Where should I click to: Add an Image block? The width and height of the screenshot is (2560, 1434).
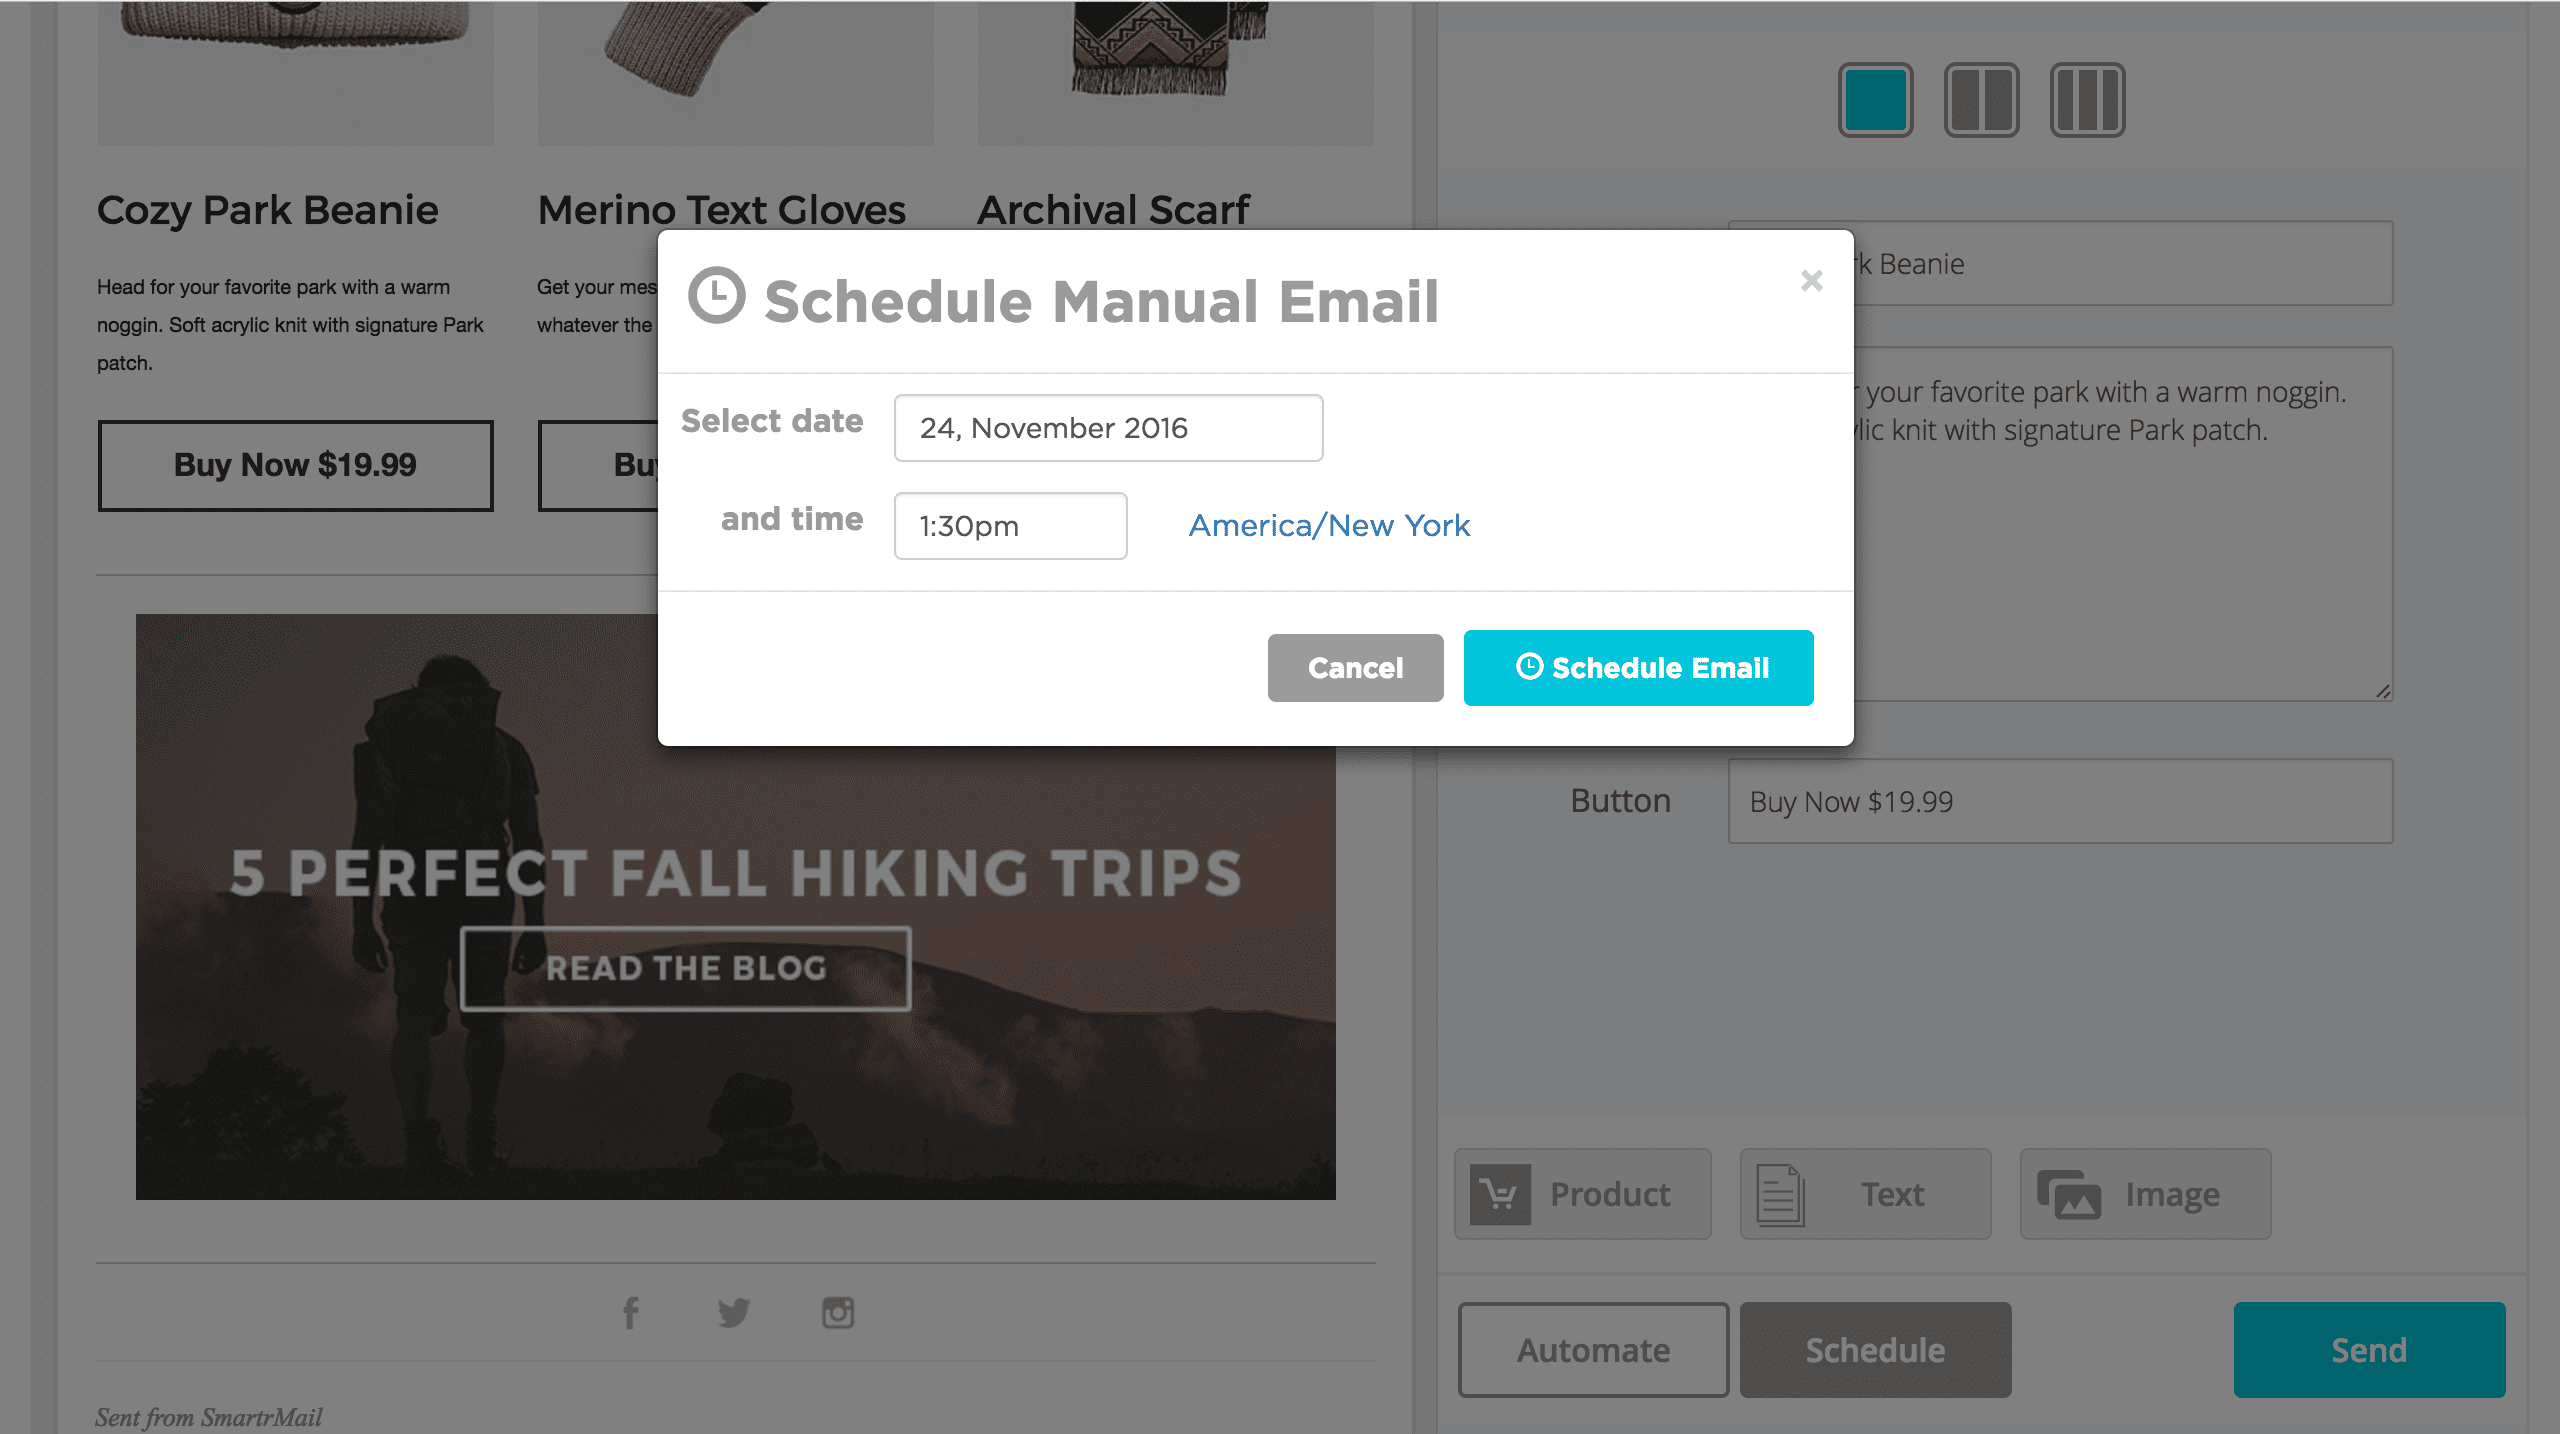tap(2145, 1194)
